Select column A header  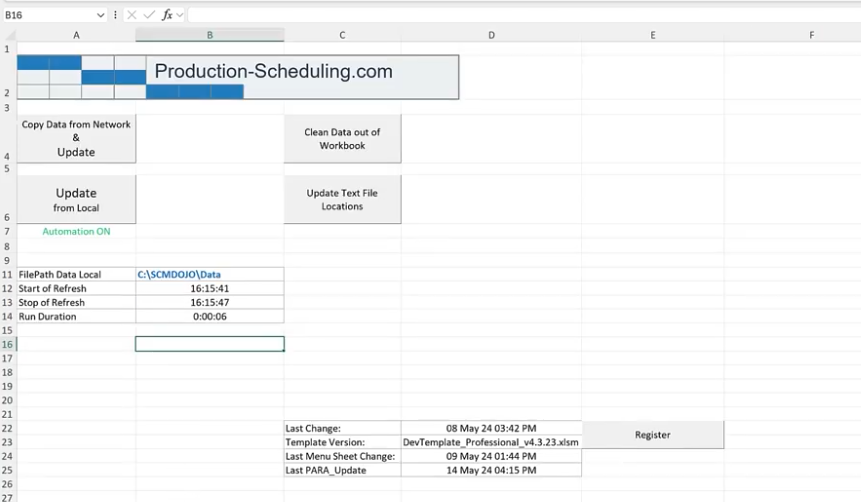(x=76, y=35)
